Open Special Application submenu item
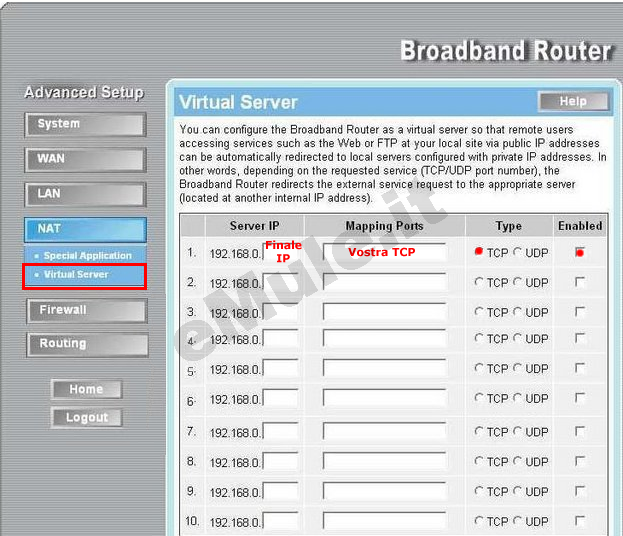623x536 pixels. (87, 256)
